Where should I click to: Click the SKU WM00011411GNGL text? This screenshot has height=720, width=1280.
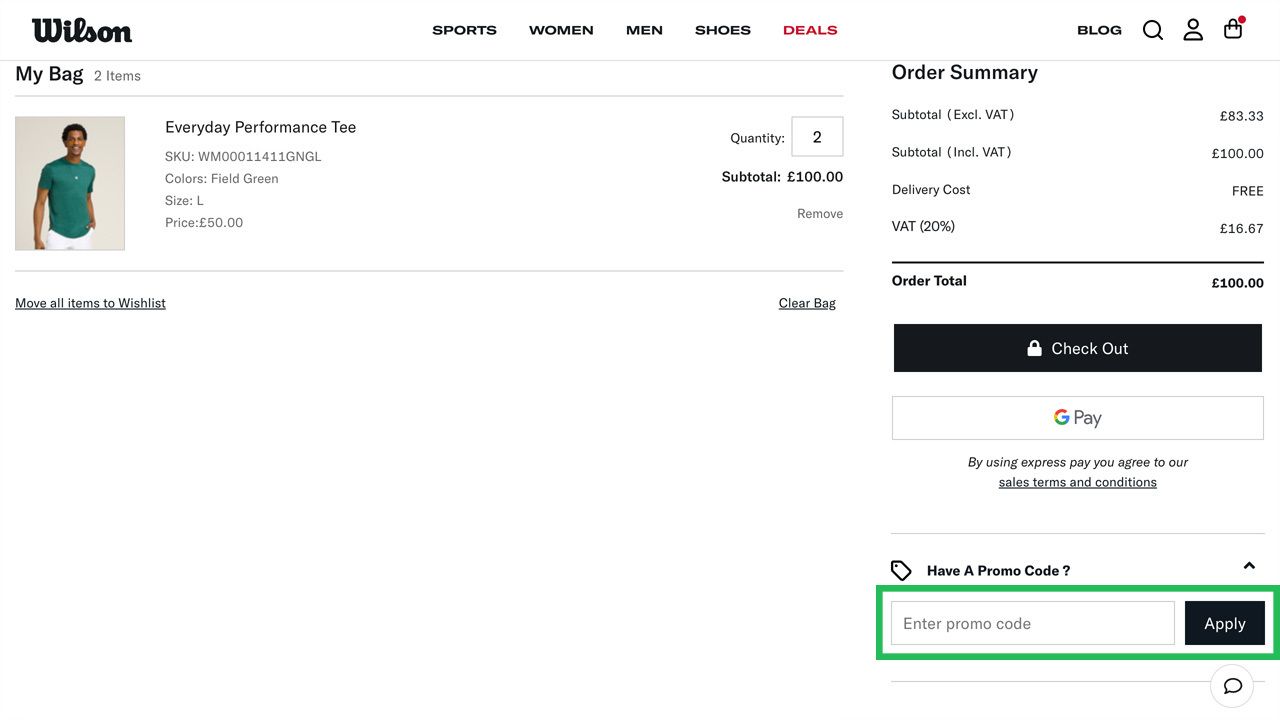pyautogui.click(x=243, y=157)
